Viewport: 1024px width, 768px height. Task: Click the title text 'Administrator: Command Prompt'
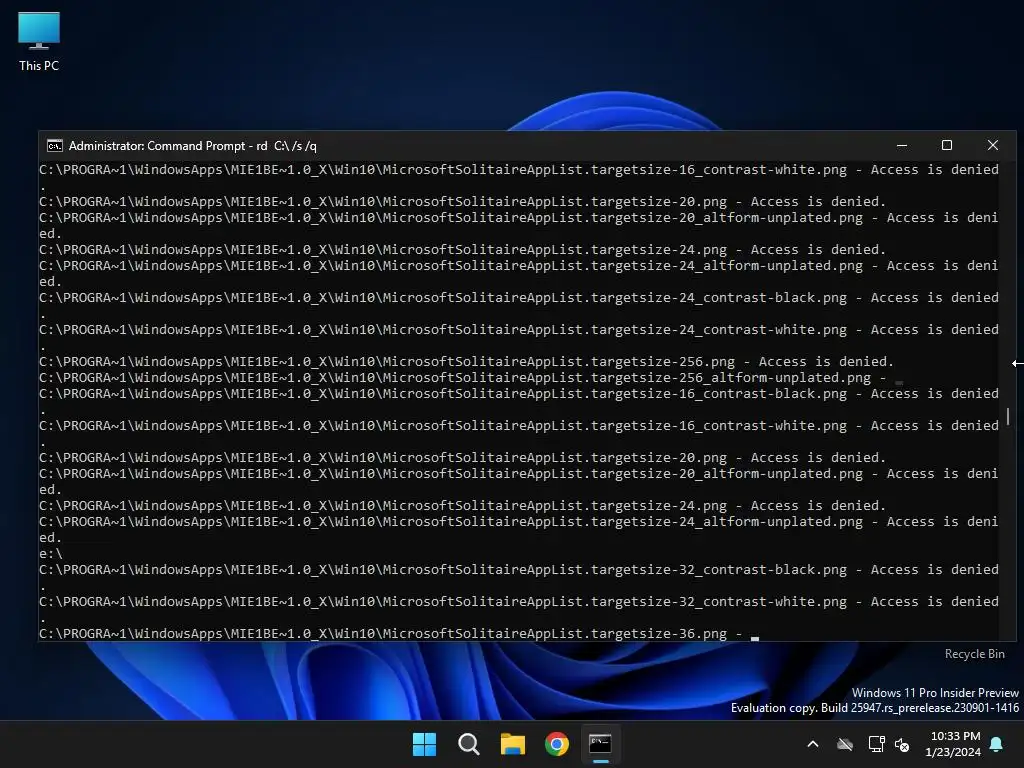click(157, 146)
